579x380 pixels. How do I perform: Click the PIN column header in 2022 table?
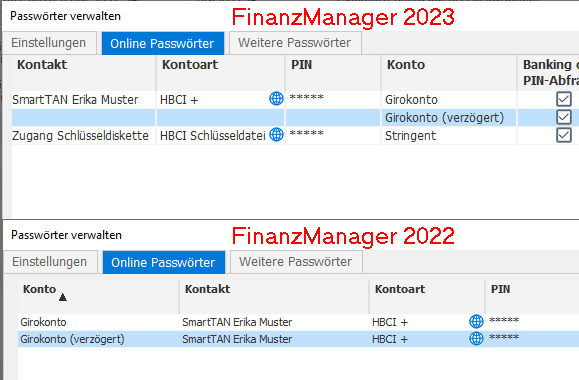click(x=500, y=289)
